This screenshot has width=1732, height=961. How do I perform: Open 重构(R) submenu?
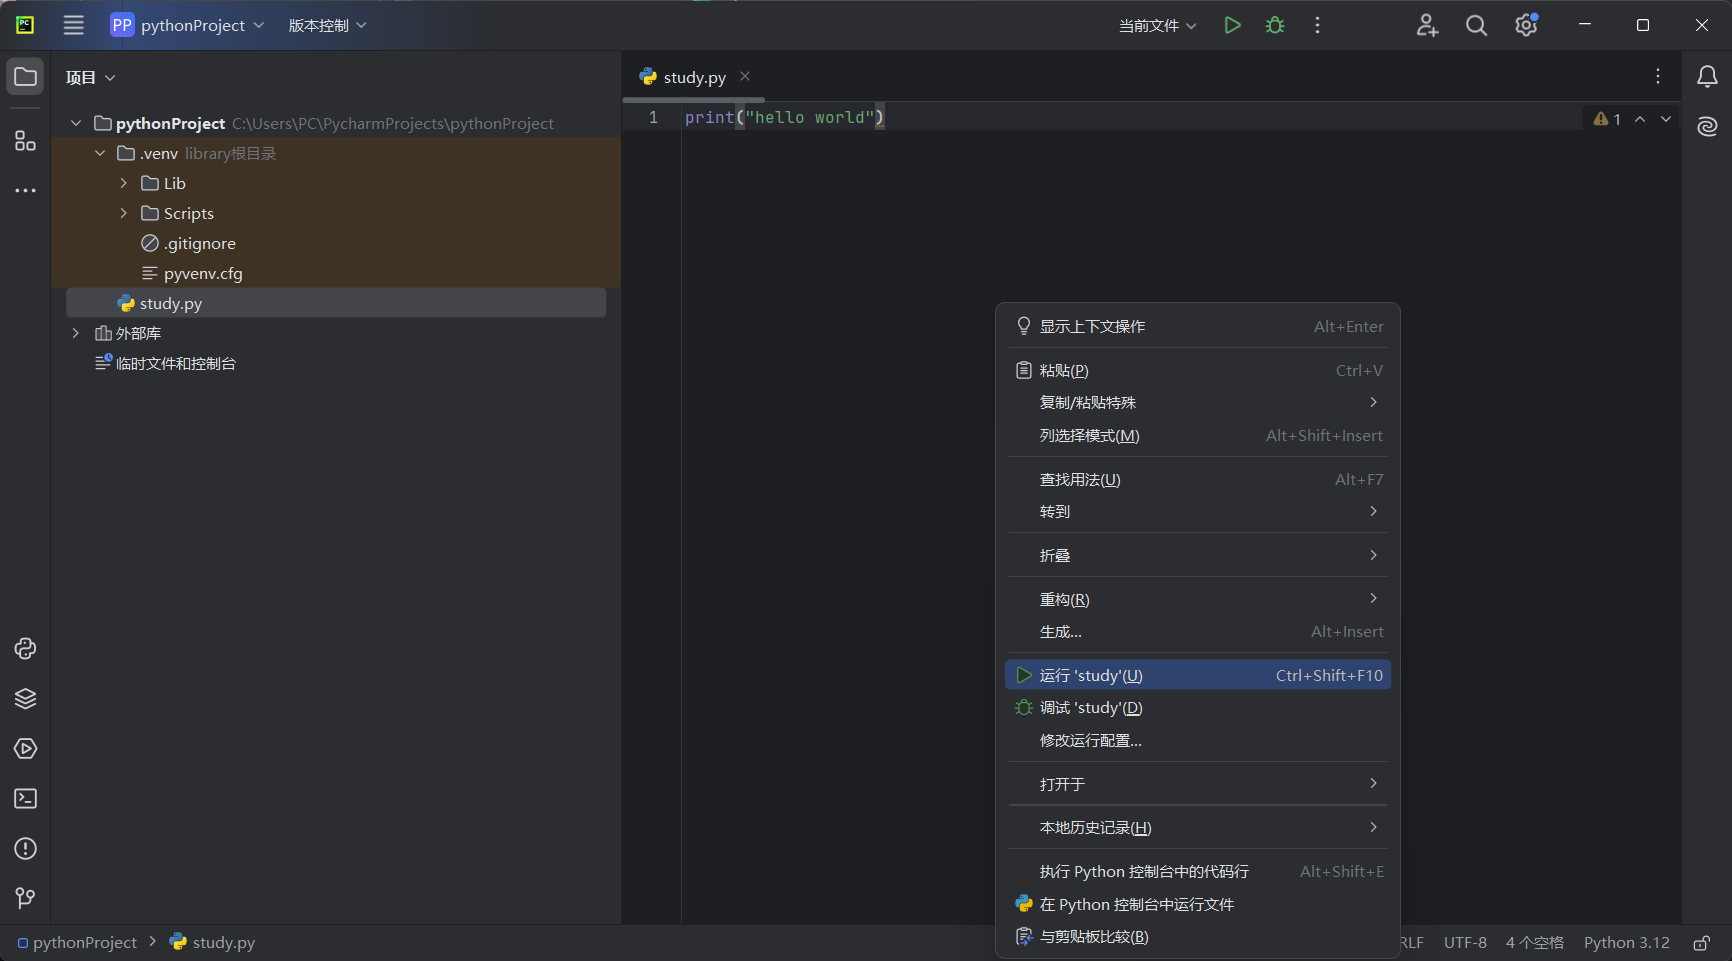(1198, 599)
